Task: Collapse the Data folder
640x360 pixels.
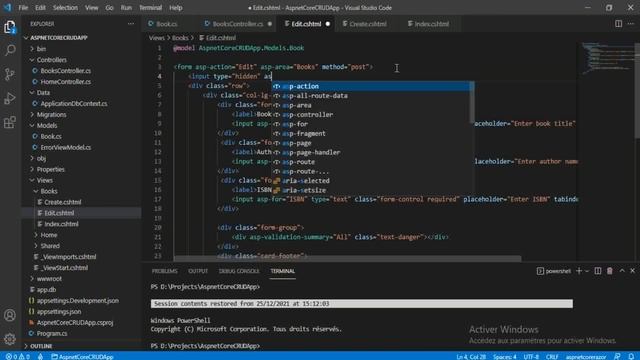Action: (43, 93)
